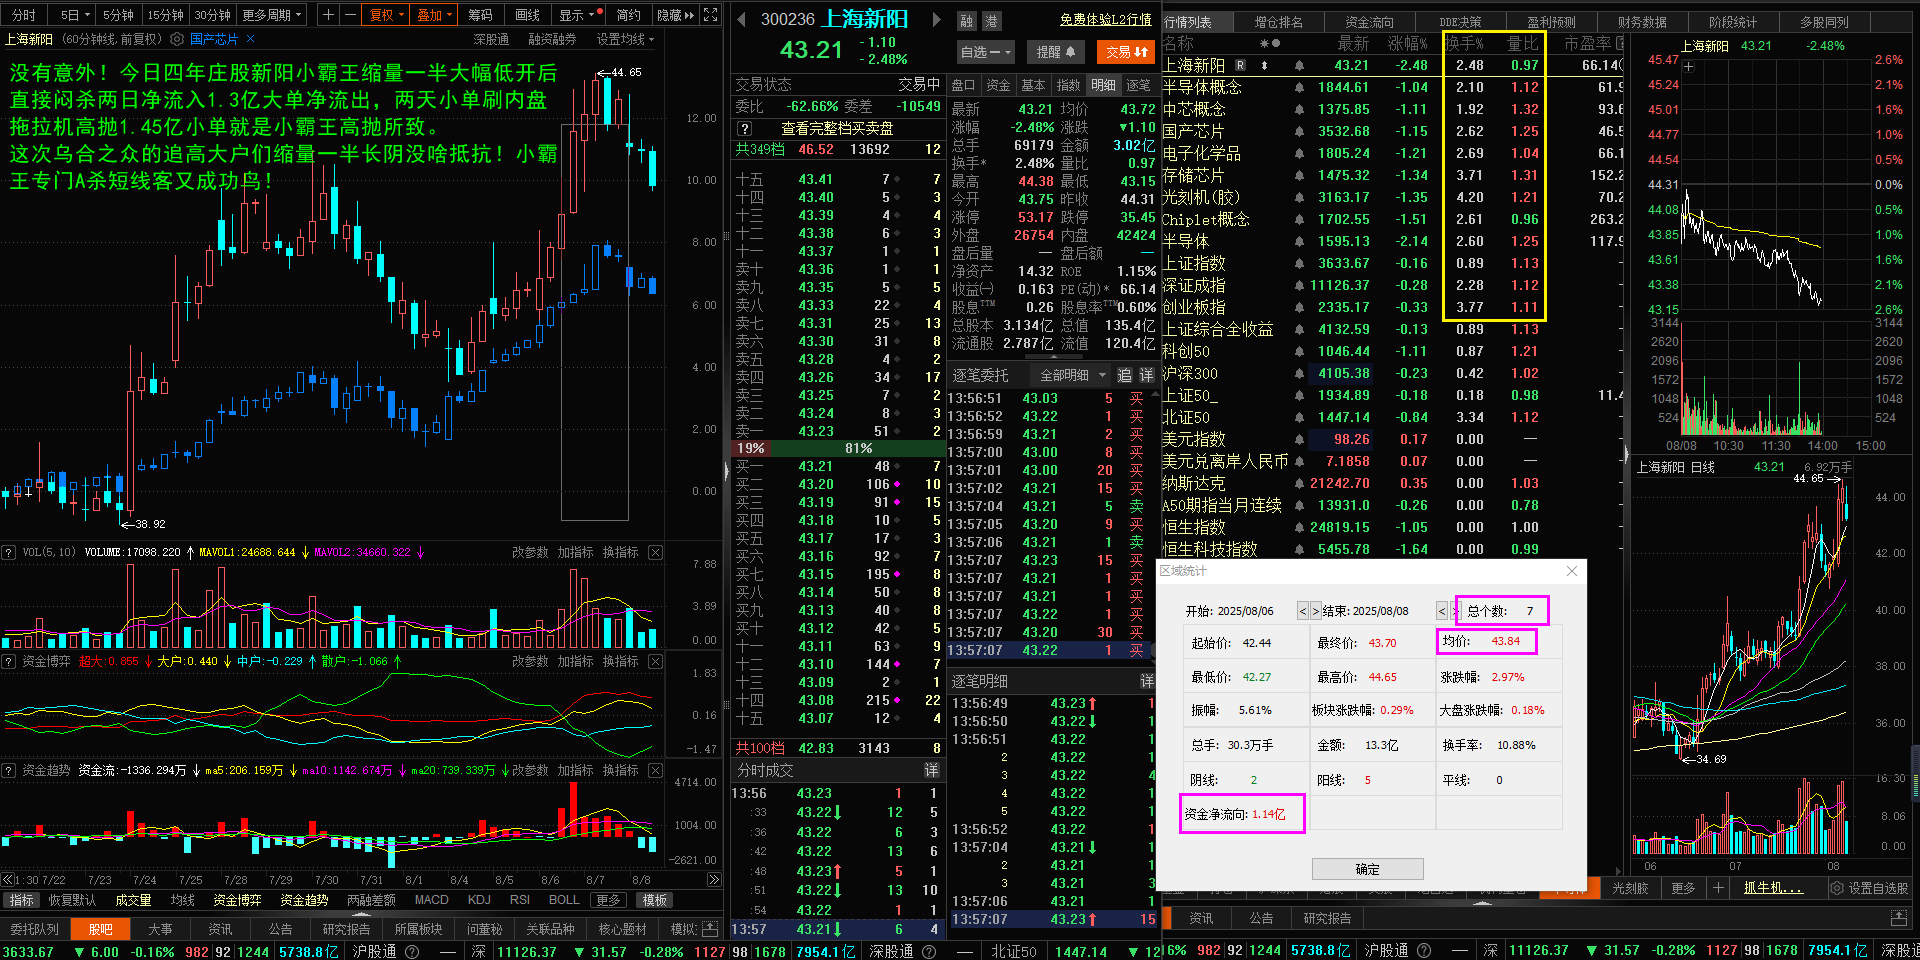The height and width of the screenshot is (960, 1920).
Task: Click bell icon in 上海新阳 list row
Action: click(x=1299, y=65)
